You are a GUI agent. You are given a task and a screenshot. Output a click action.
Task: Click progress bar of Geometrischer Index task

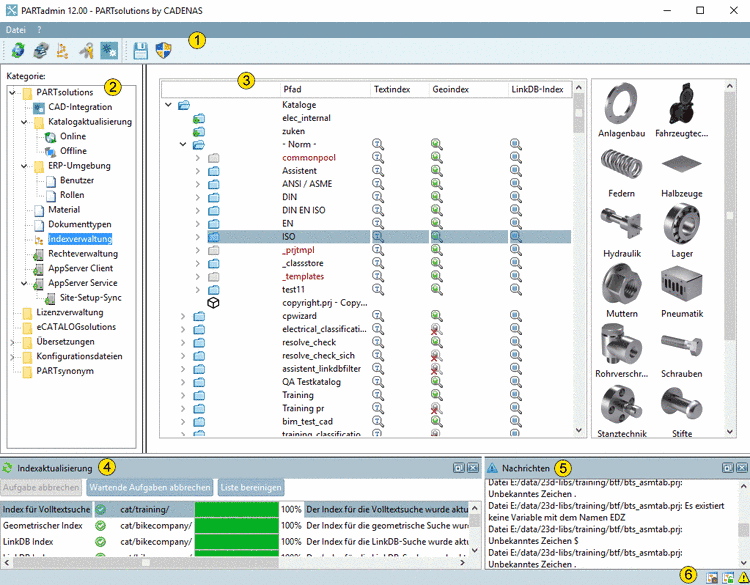236,525
